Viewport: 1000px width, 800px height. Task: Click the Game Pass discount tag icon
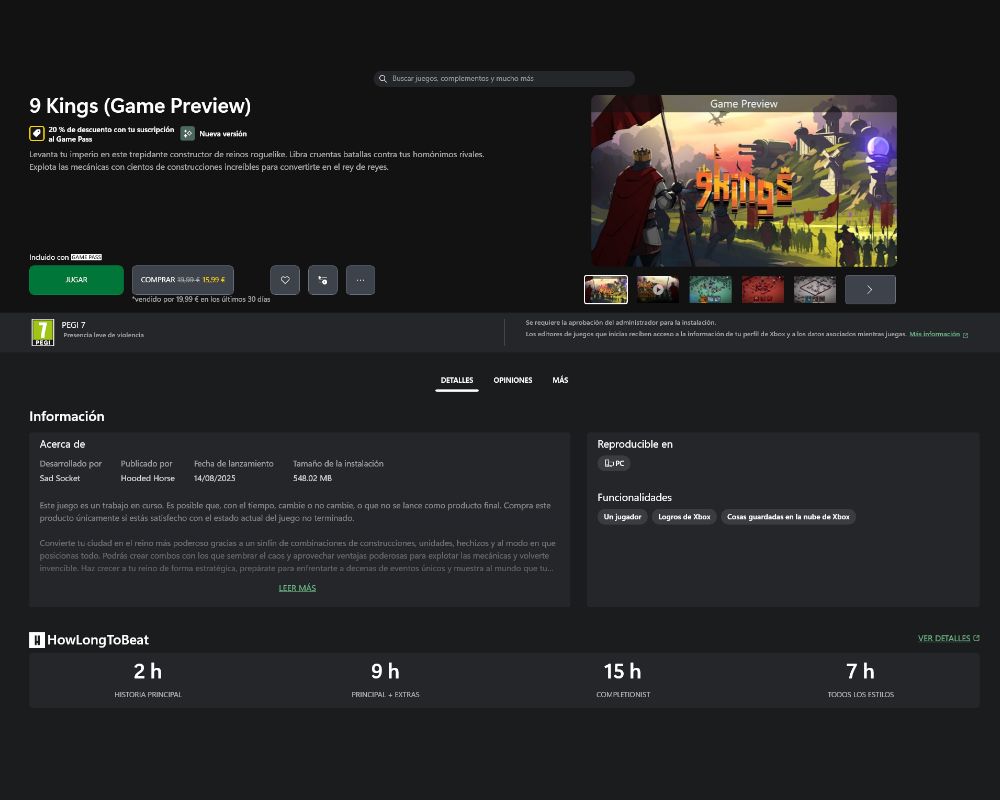point(36,133)
